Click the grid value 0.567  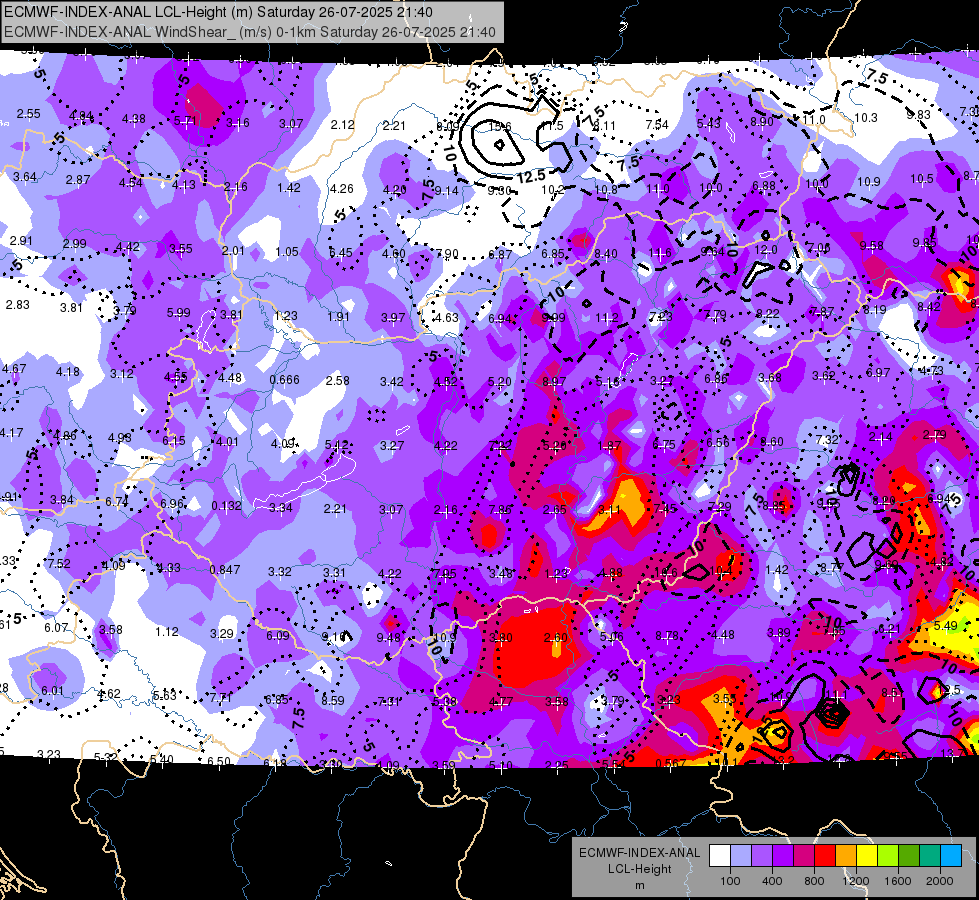coord(671,763)
